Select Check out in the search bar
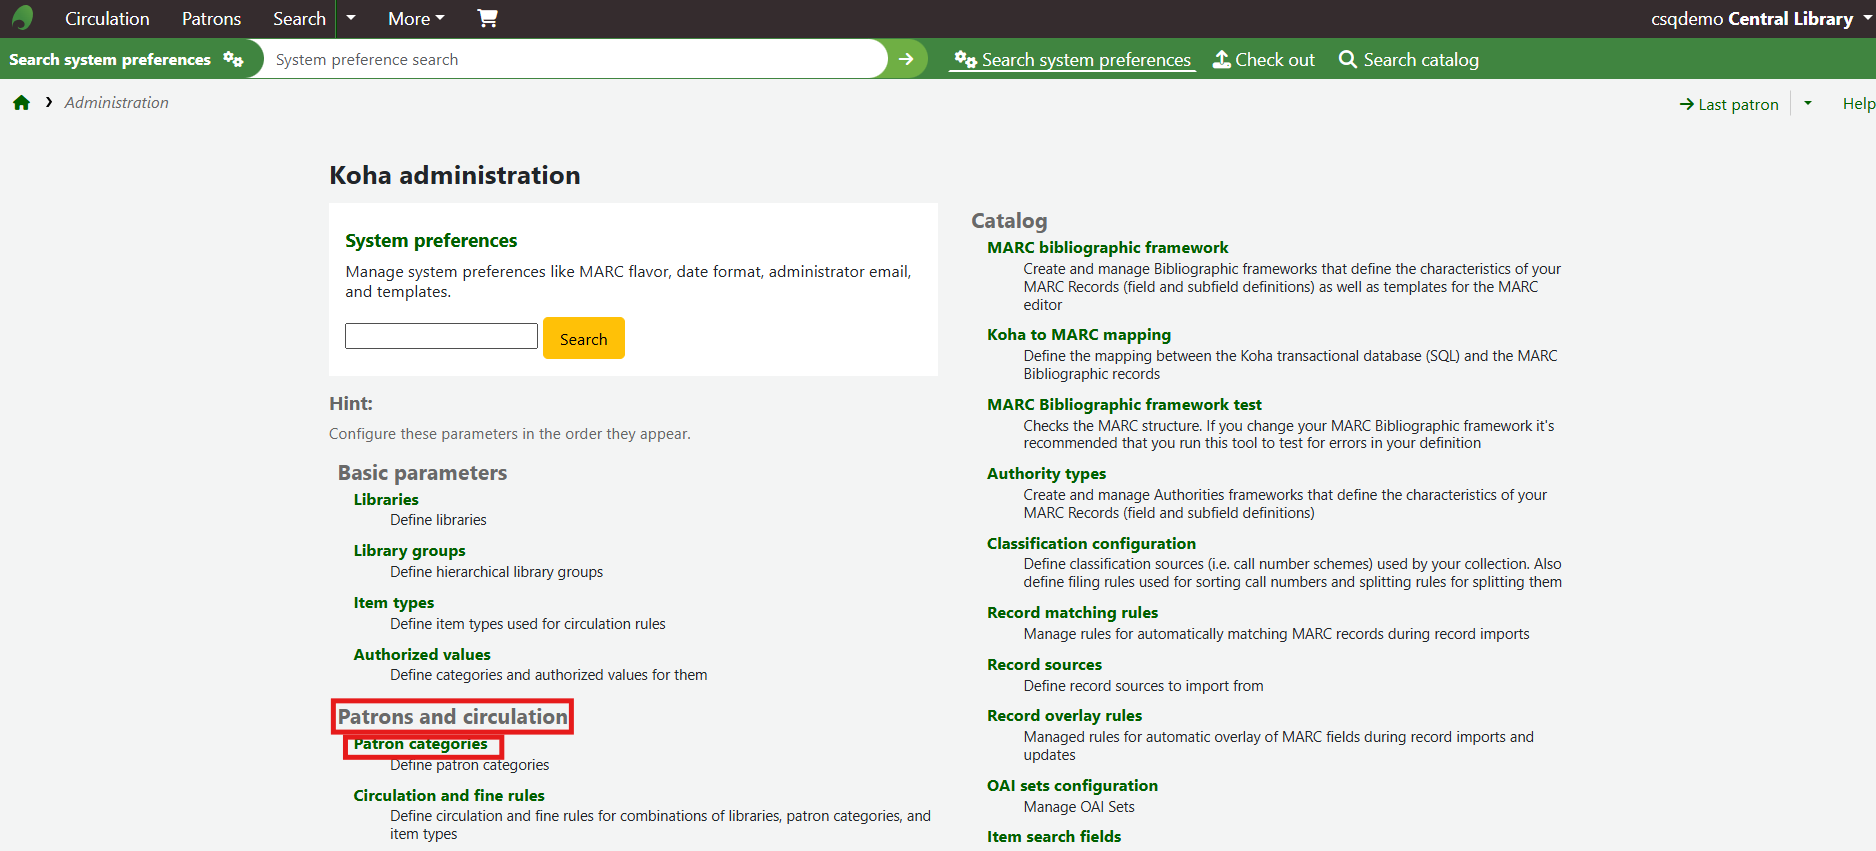 click(1264, 60)
